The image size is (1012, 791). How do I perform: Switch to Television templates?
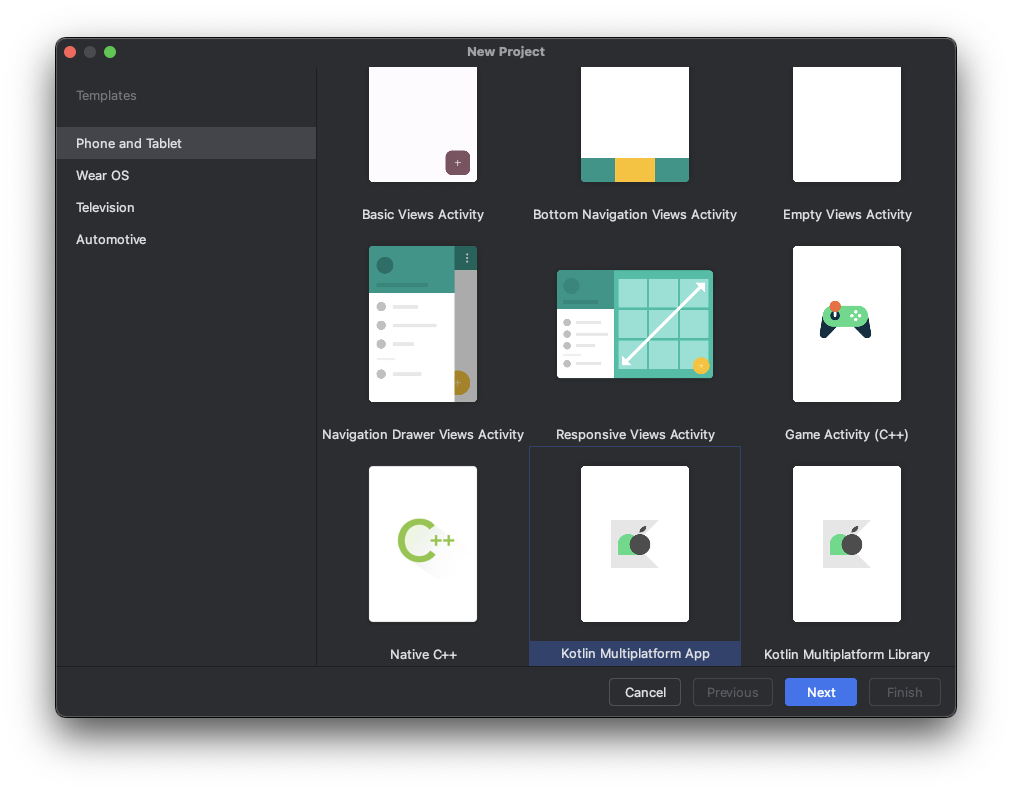click(186, 207)
